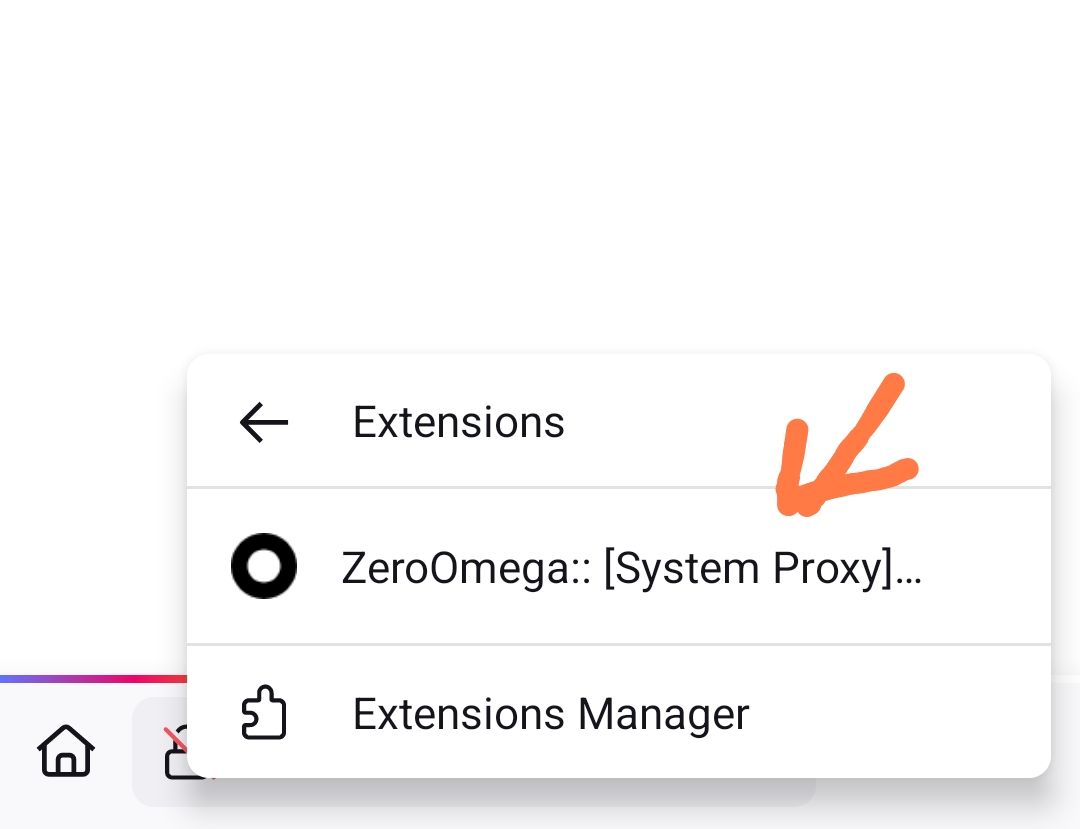Click the back arrow in Extensions menu
Screen dimensions: 1080x829
pos(264,423)
